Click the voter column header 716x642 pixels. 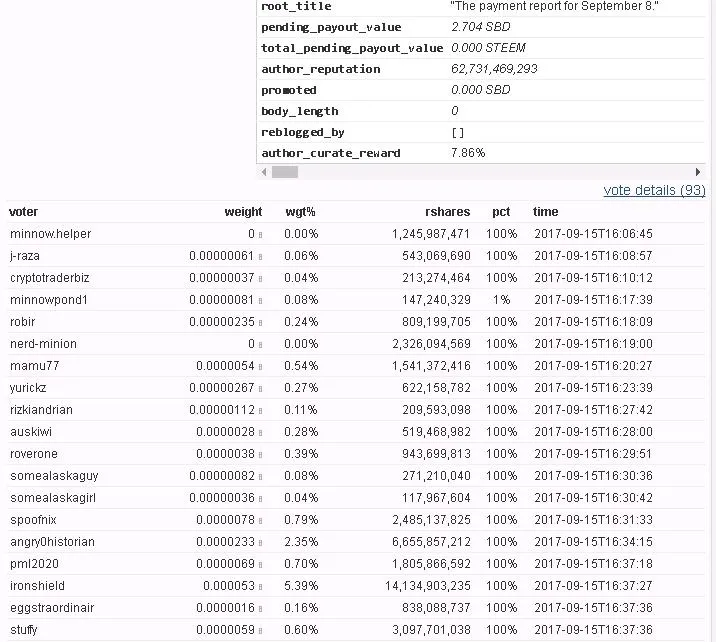click(x=23, y=212)
